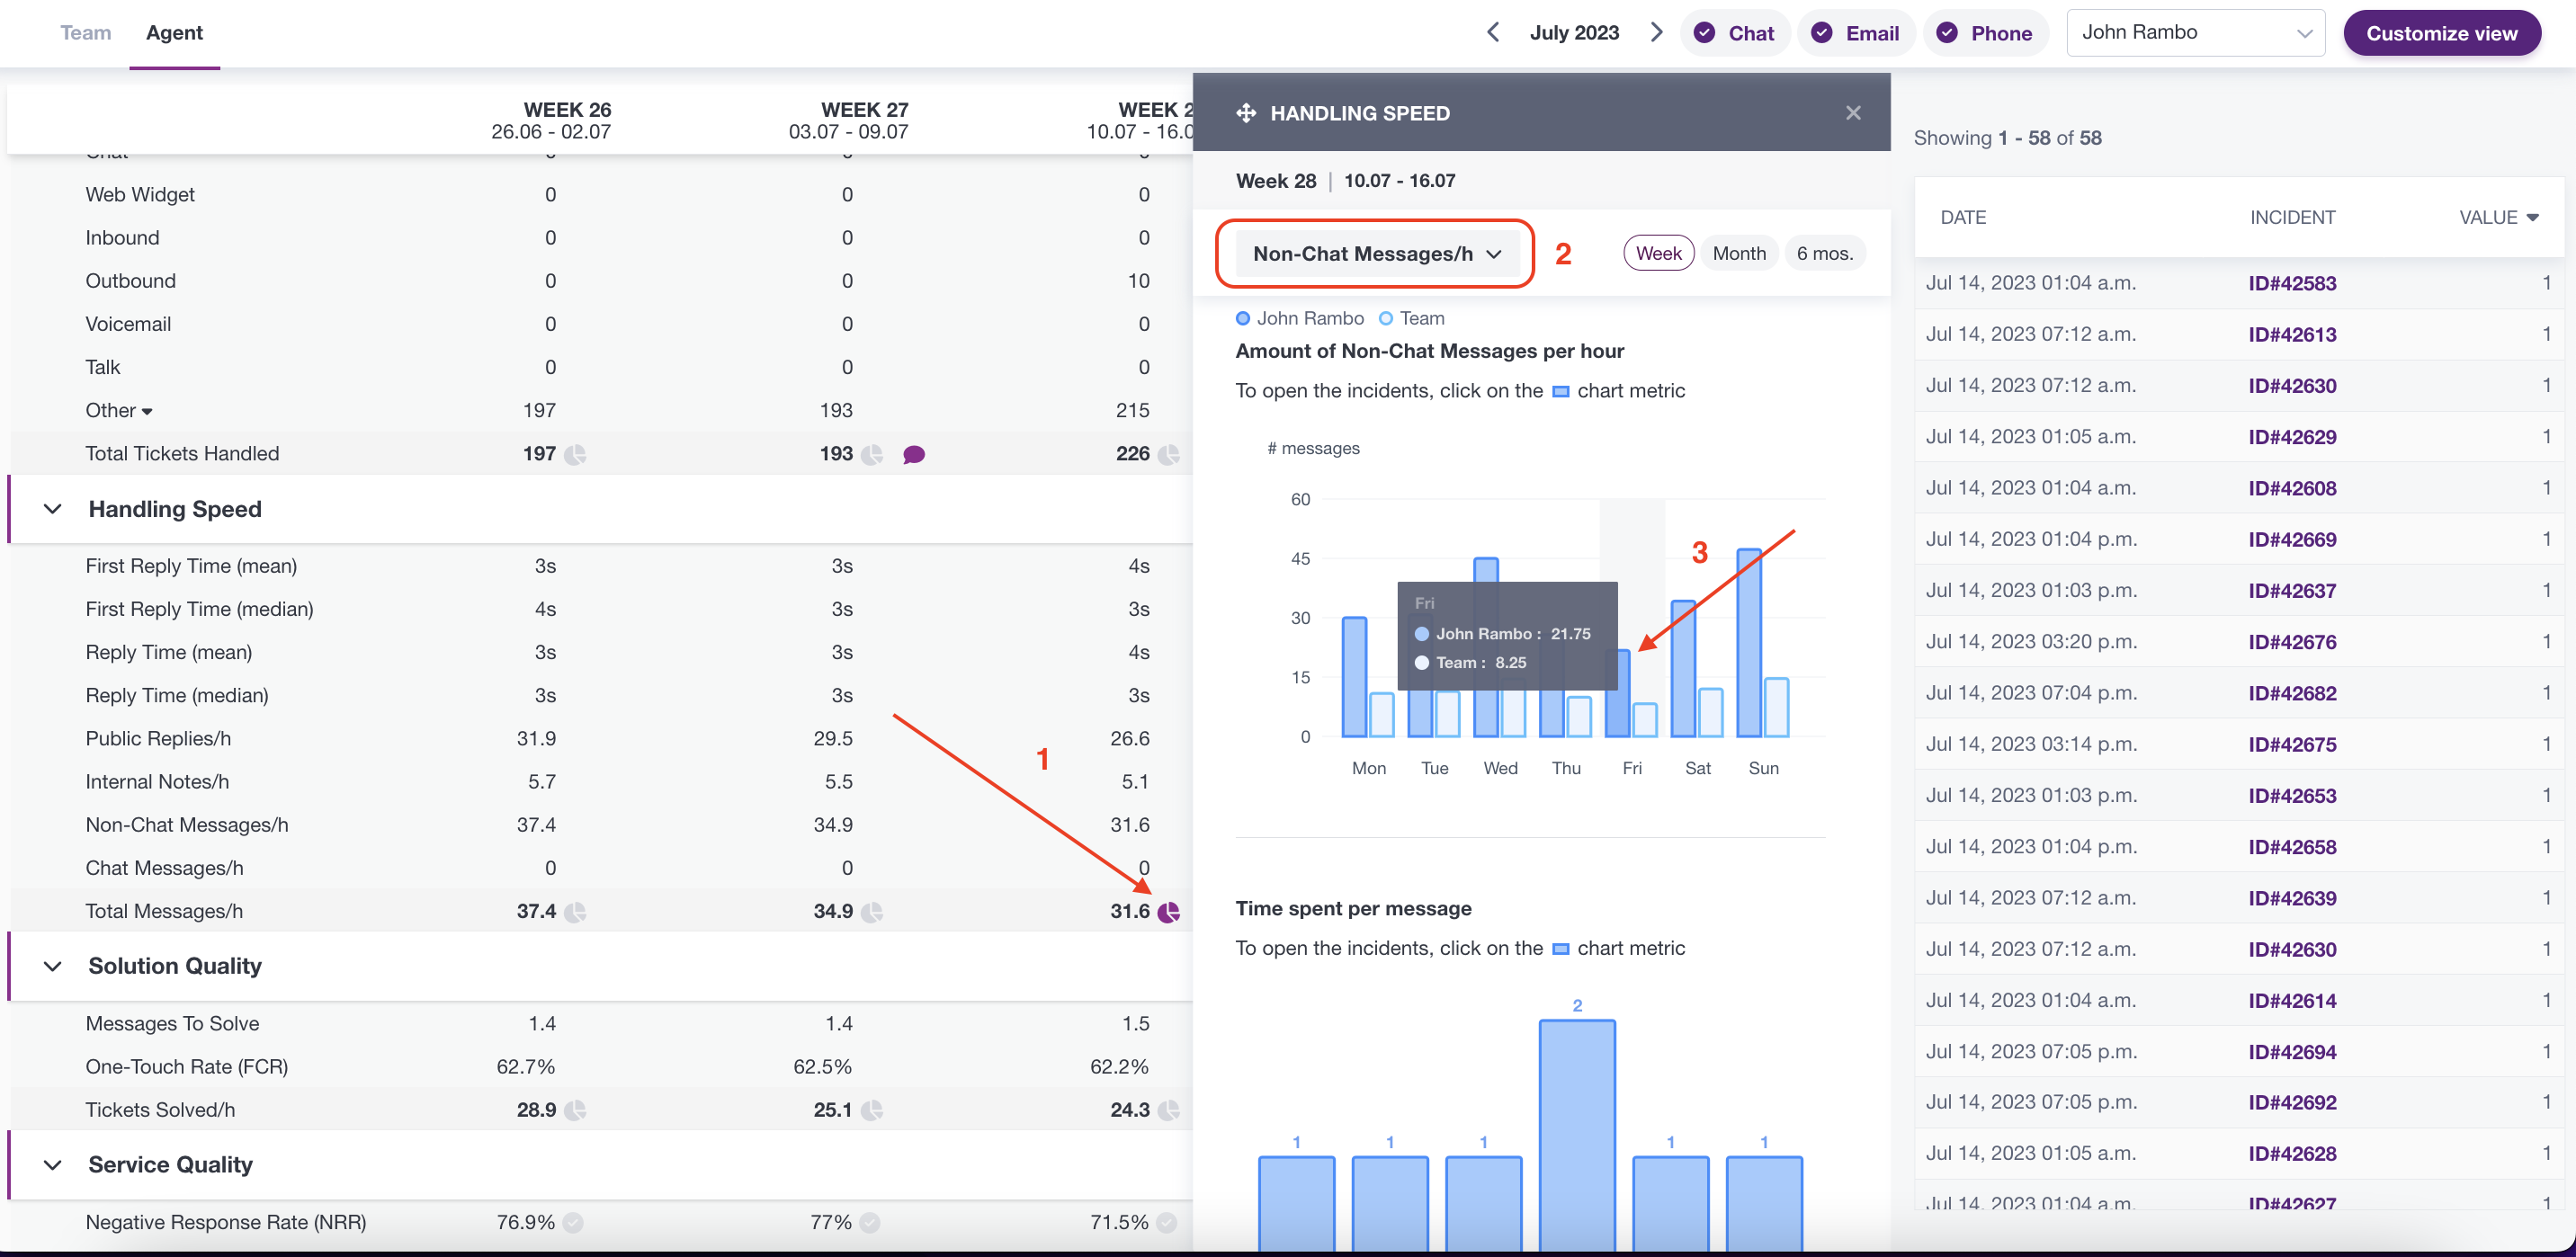This screenshot has width=2576, height=1257.
Task: Click the move handle icon of Handling Speed panel
Action: click(1246, 113)
